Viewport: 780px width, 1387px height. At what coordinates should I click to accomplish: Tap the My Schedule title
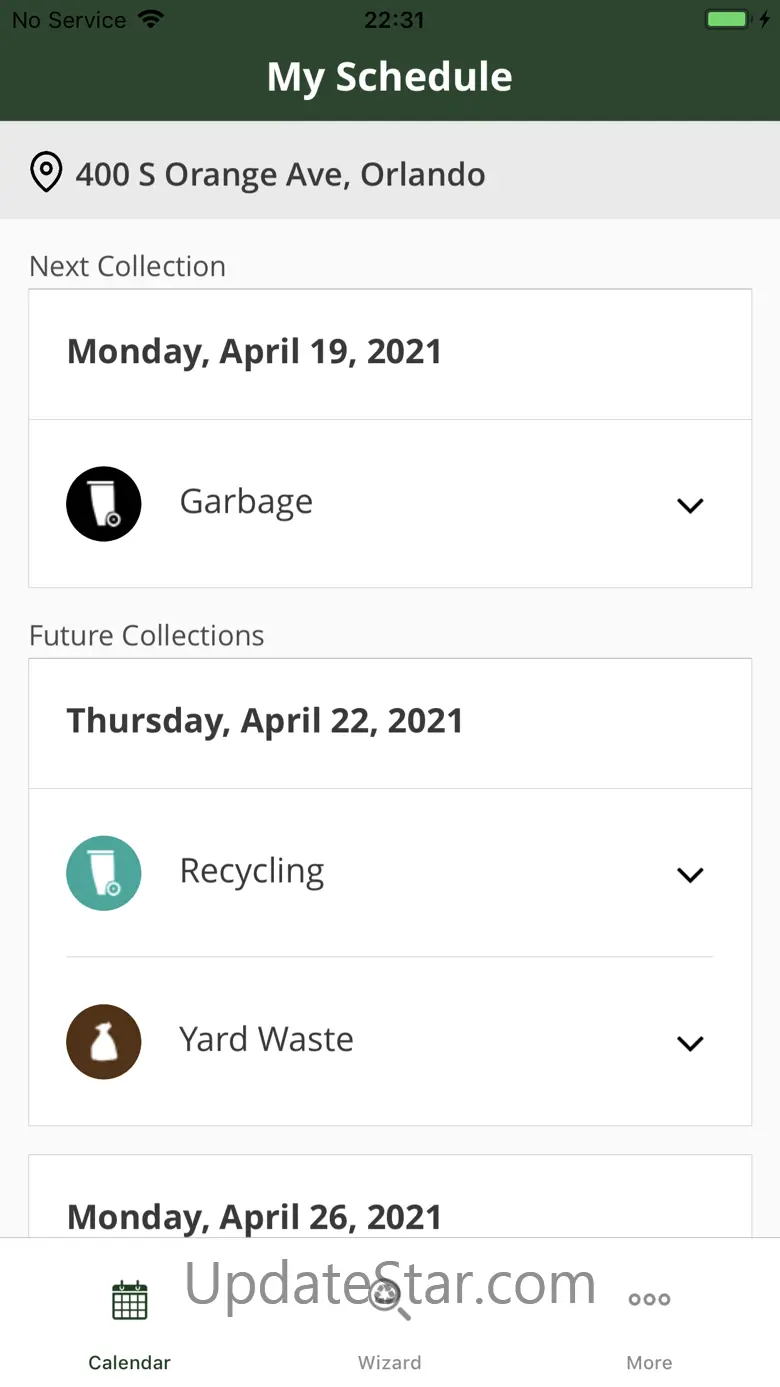coord(389,77)
